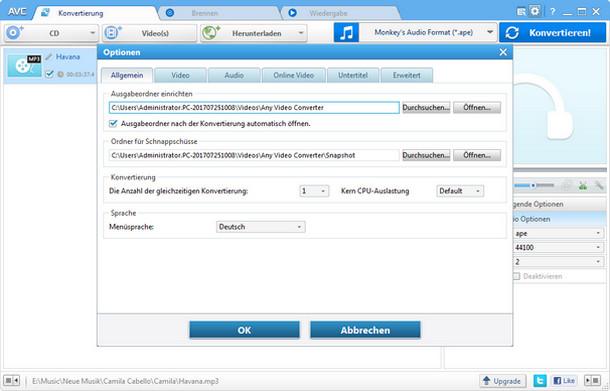This screenshot has height=391, width=610.
Task: Click the Upgrade arrow button
Action: [502, 380]
